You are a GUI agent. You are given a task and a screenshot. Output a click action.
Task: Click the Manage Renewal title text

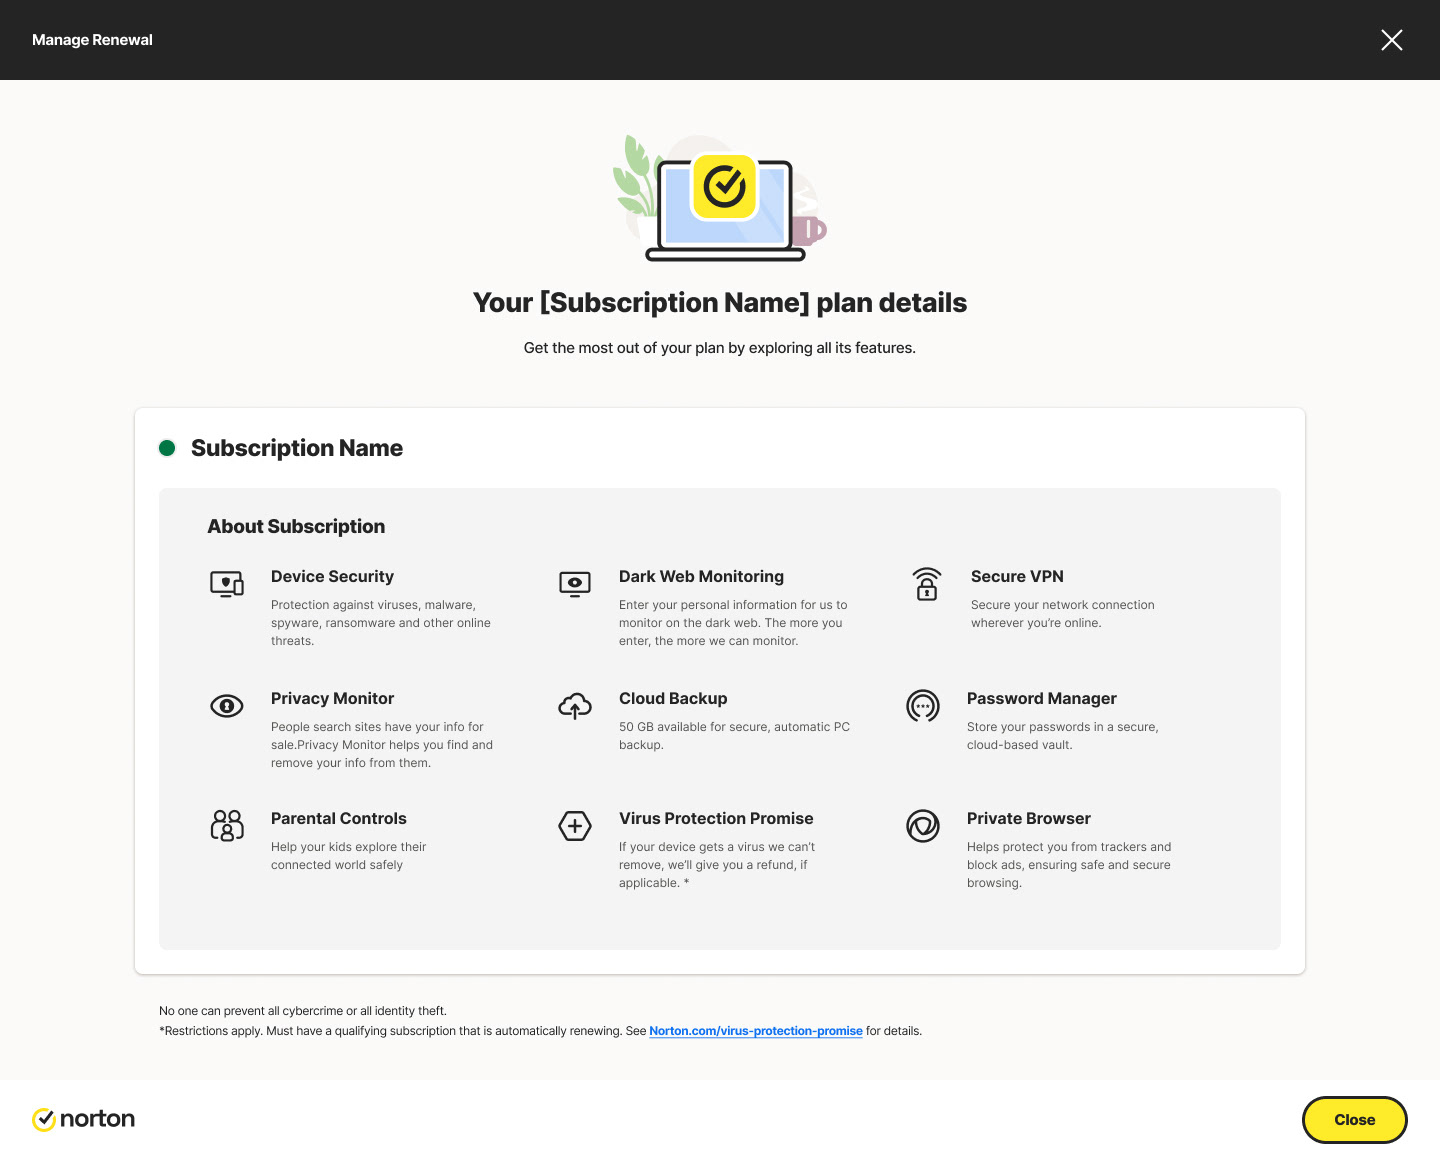click(92, 40)
